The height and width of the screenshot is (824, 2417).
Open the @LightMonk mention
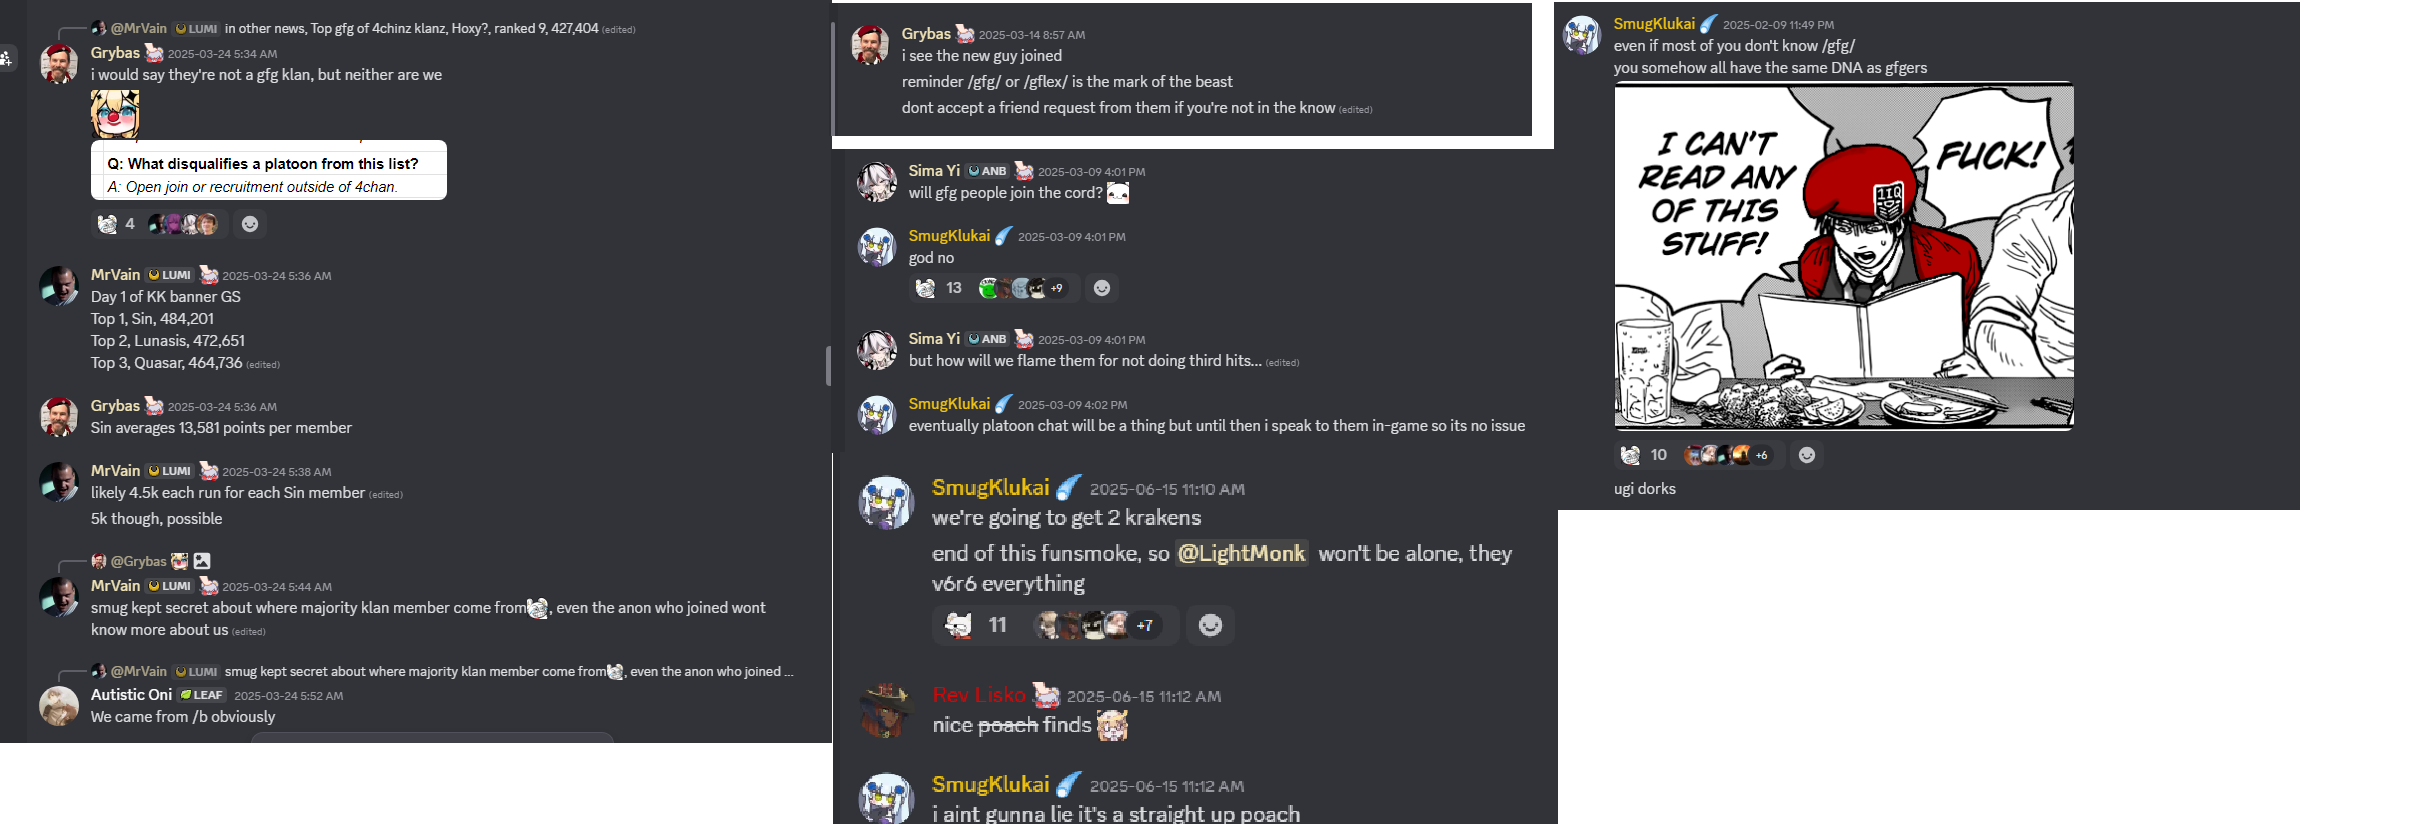(1241, 553)
